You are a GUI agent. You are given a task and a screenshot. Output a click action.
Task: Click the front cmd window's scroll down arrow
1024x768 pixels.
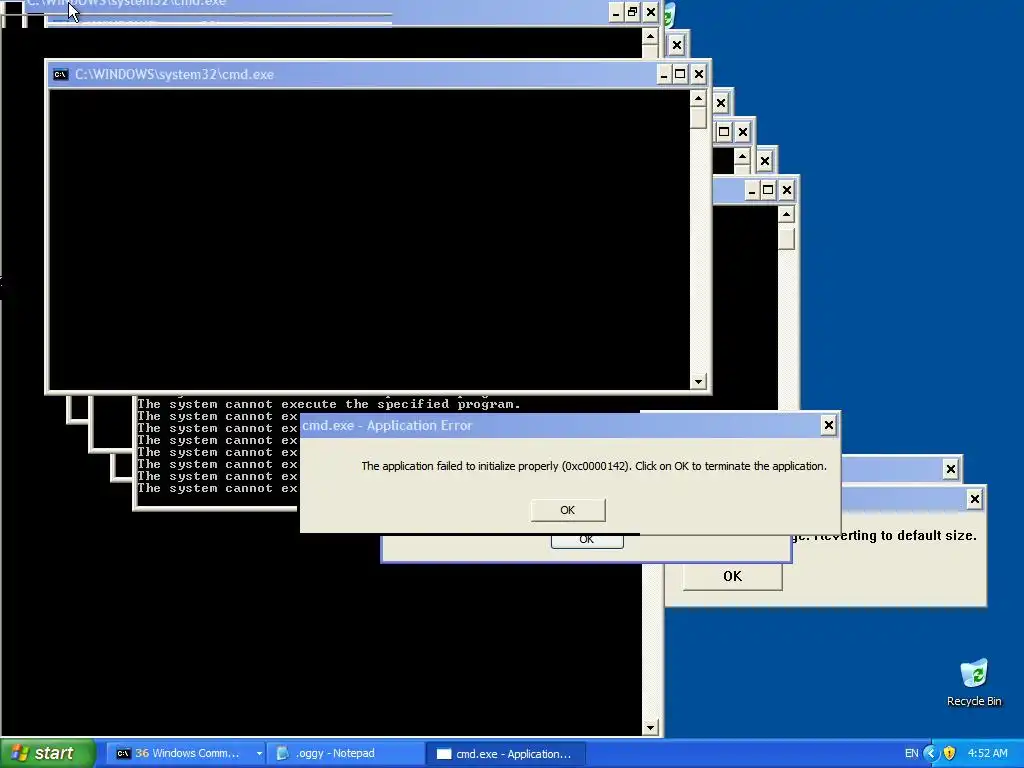tap(698, 382)
